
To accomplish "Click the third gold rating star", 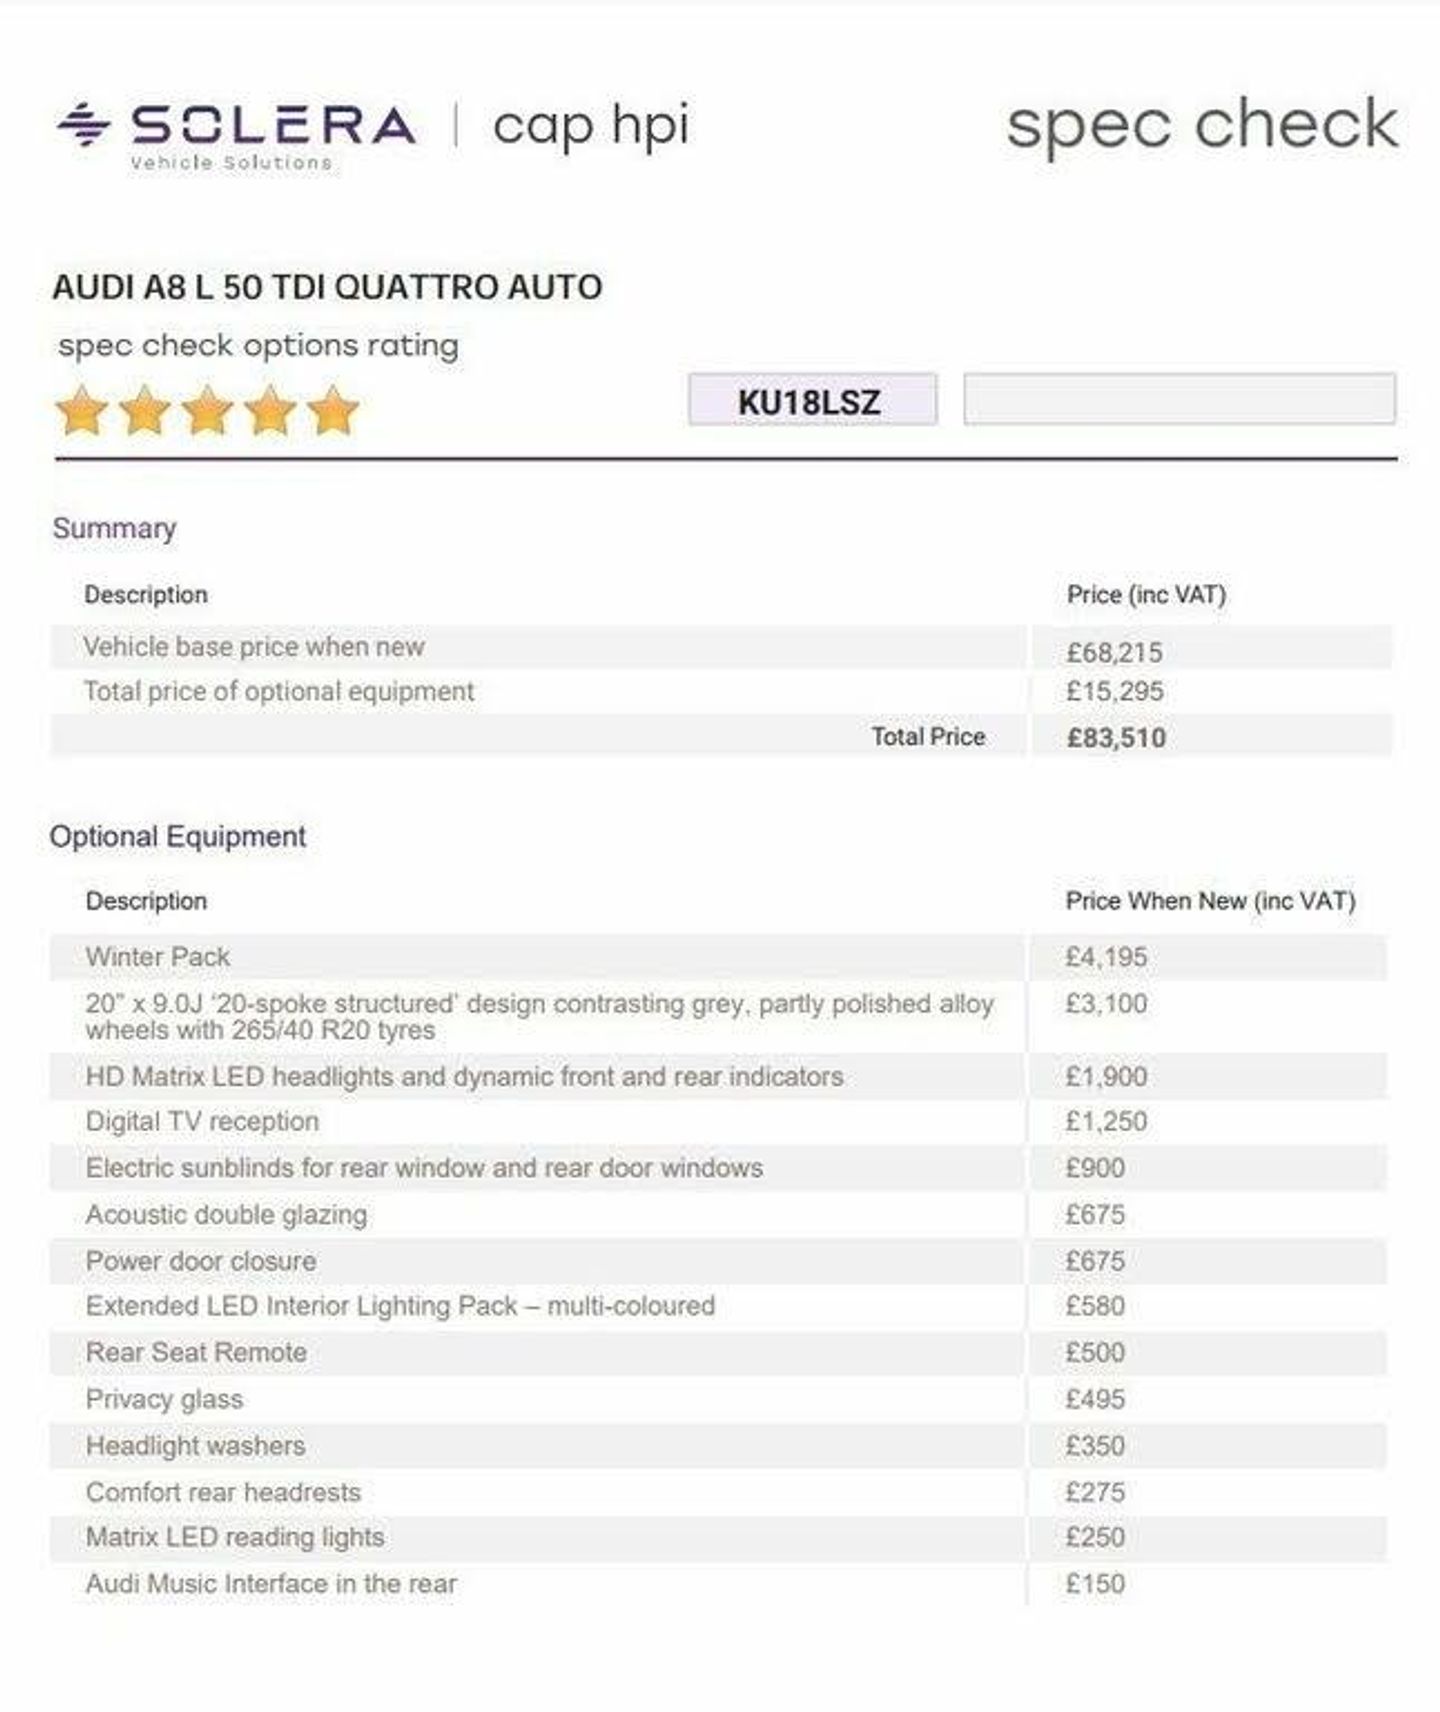I will (x=208, y=411).
